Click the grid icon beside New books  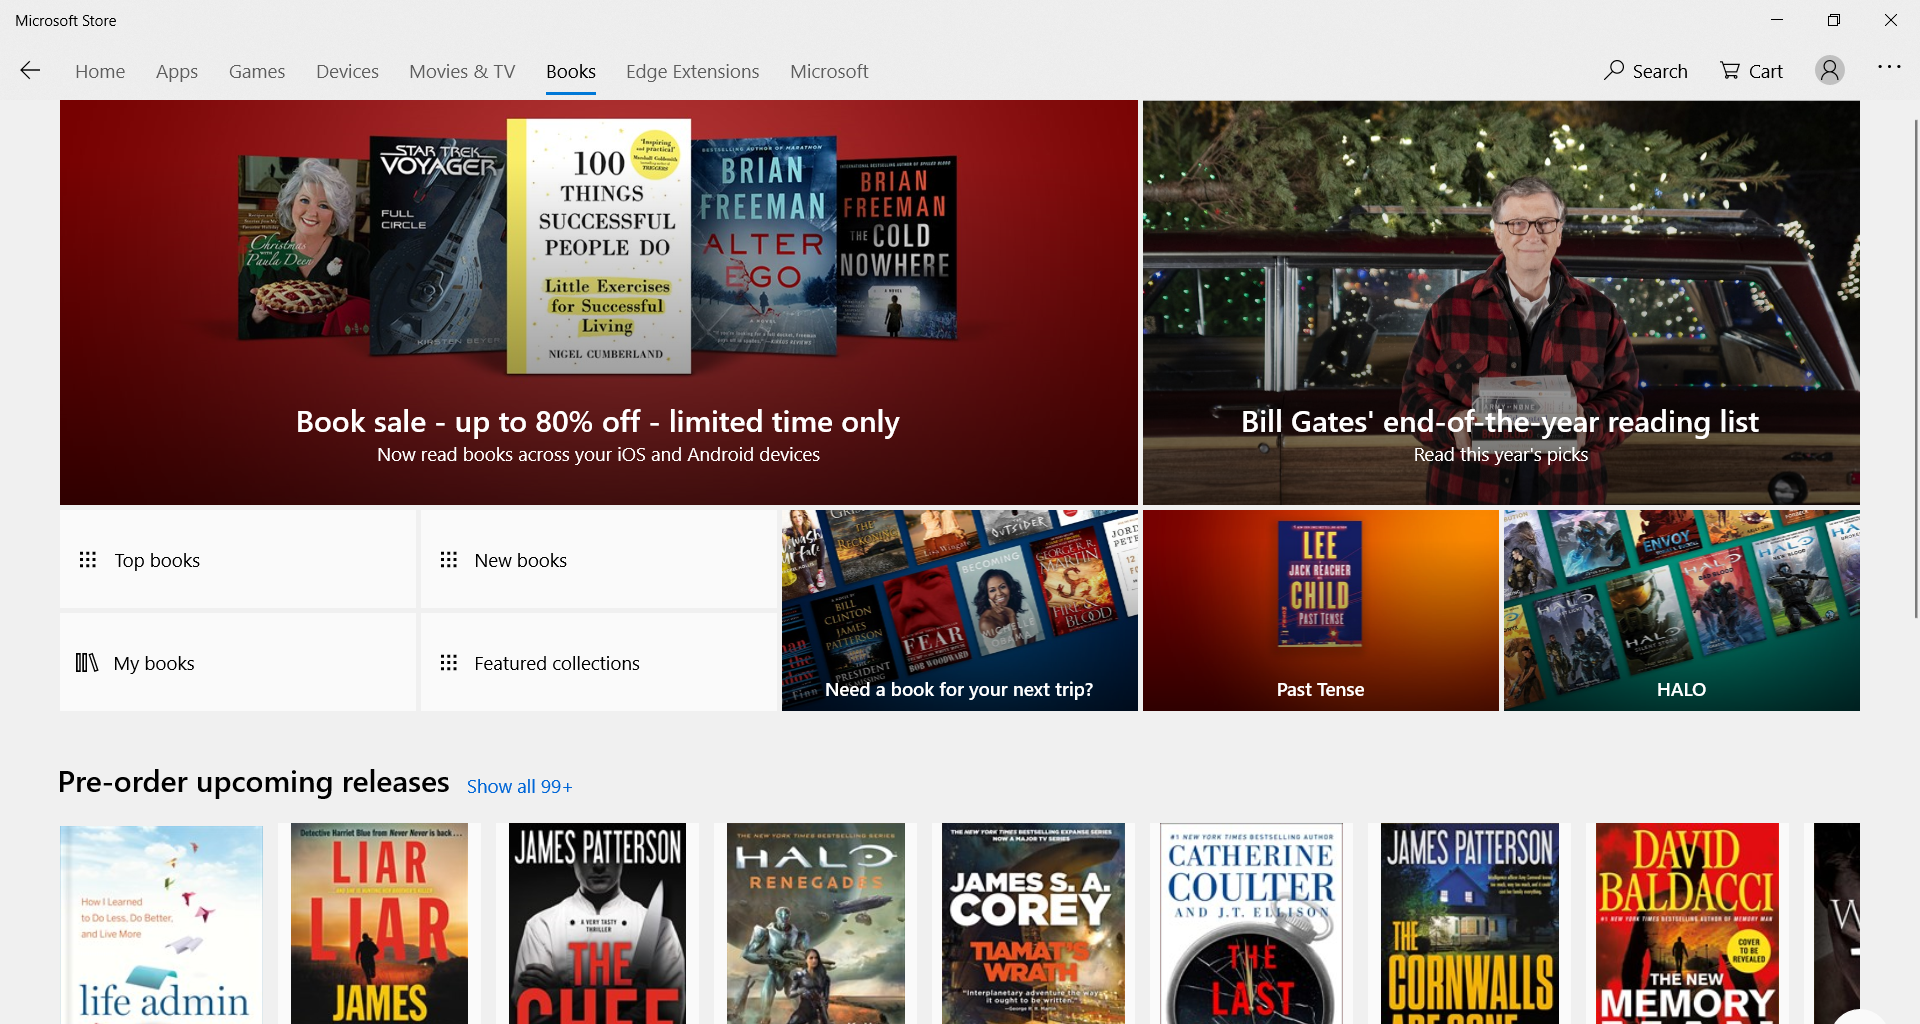(449, 560)
